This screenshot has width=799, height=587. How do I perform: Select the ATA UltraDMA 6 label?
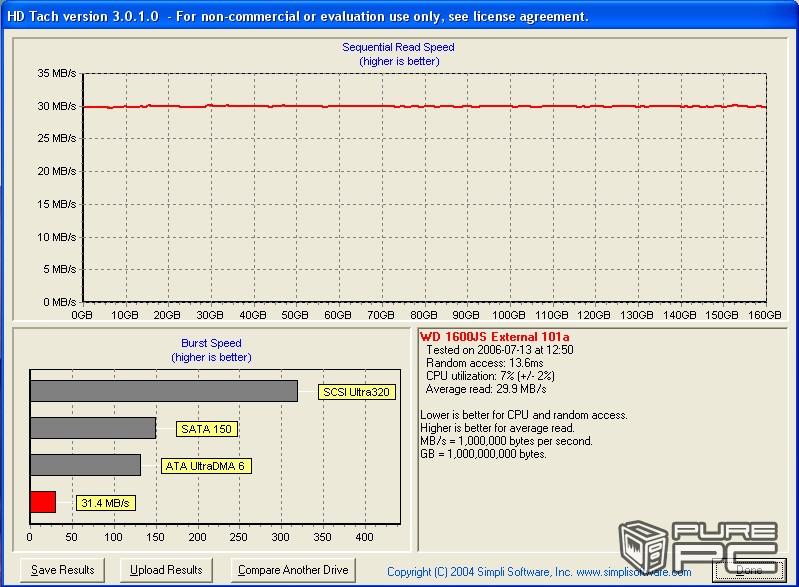tap(206, 466)
